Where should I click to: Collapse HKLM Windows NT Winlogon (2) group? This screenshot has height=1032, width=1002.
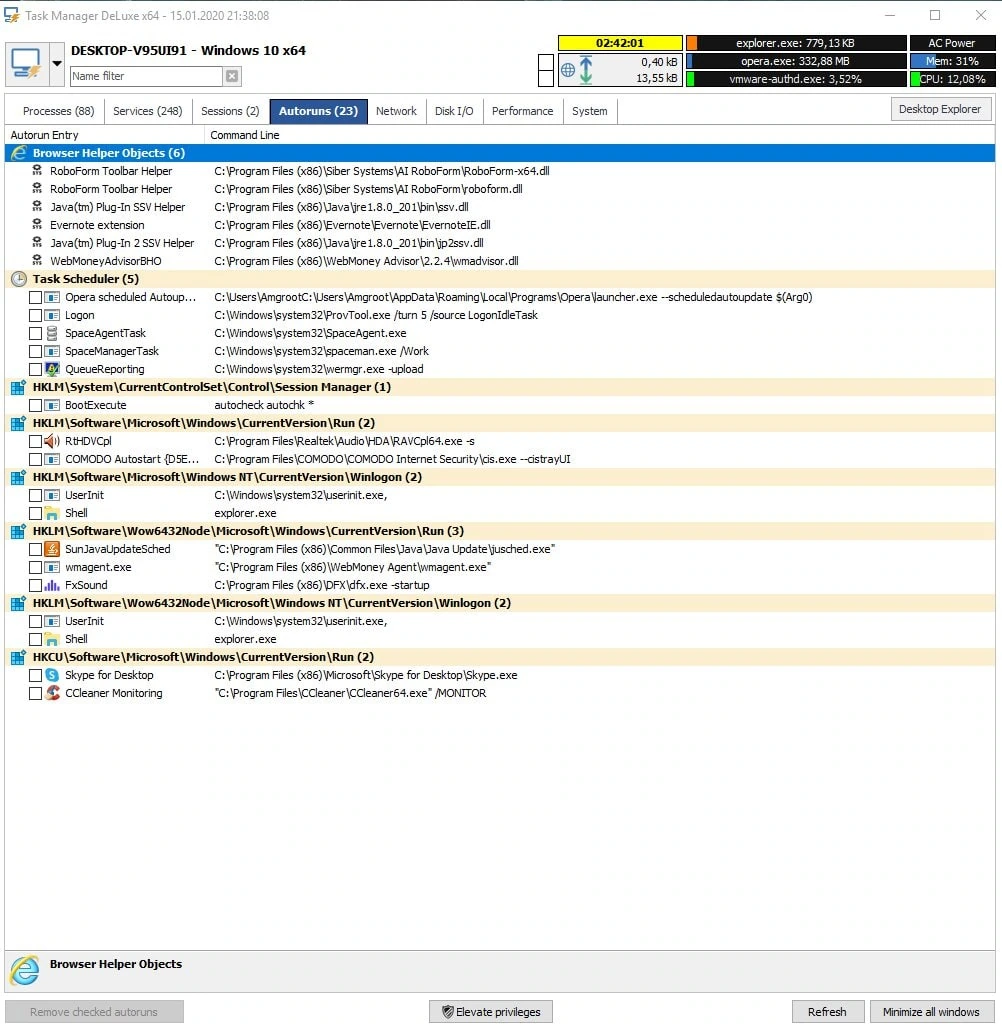click(500, 477)
